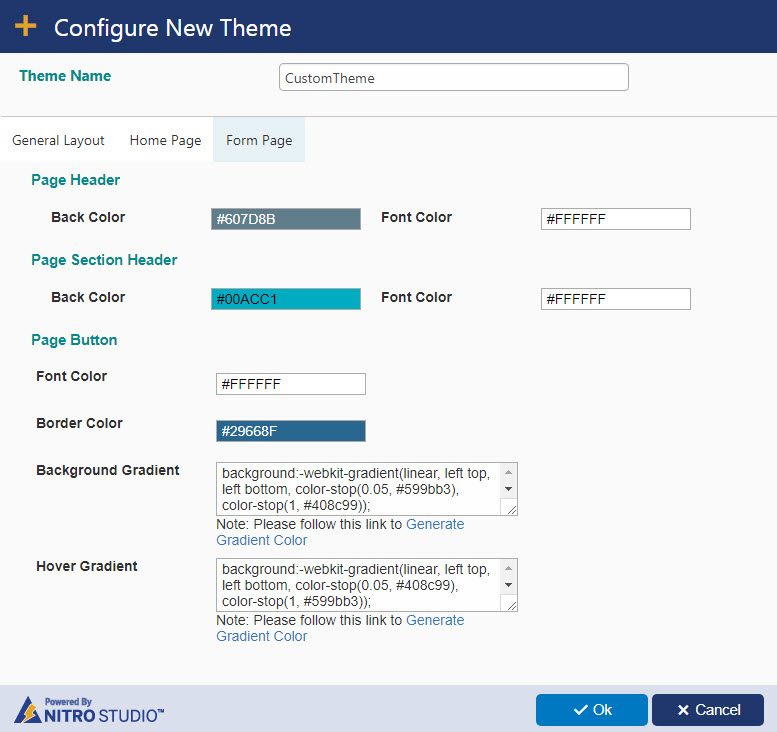
Task: Confirm the theme with the Ok button
Action: [x=592, y=710]
